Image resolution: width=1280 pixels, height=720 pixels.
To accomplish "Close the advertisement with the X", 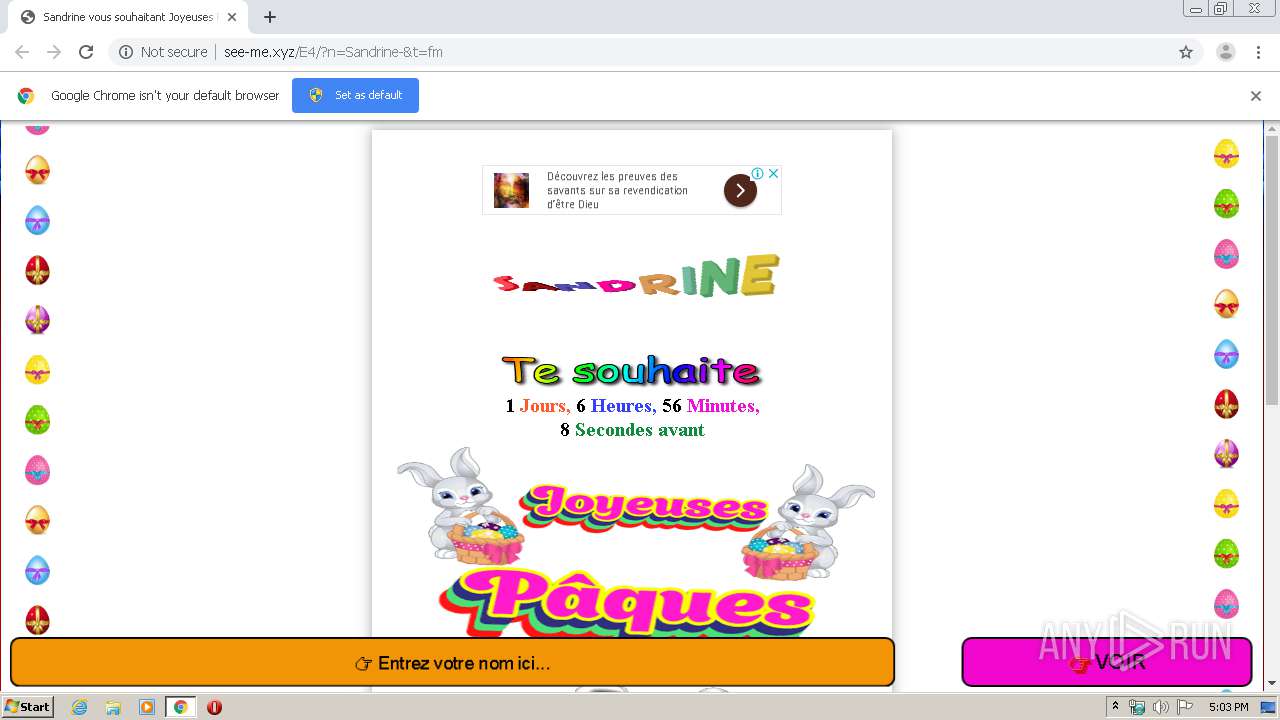I will 773,173.
